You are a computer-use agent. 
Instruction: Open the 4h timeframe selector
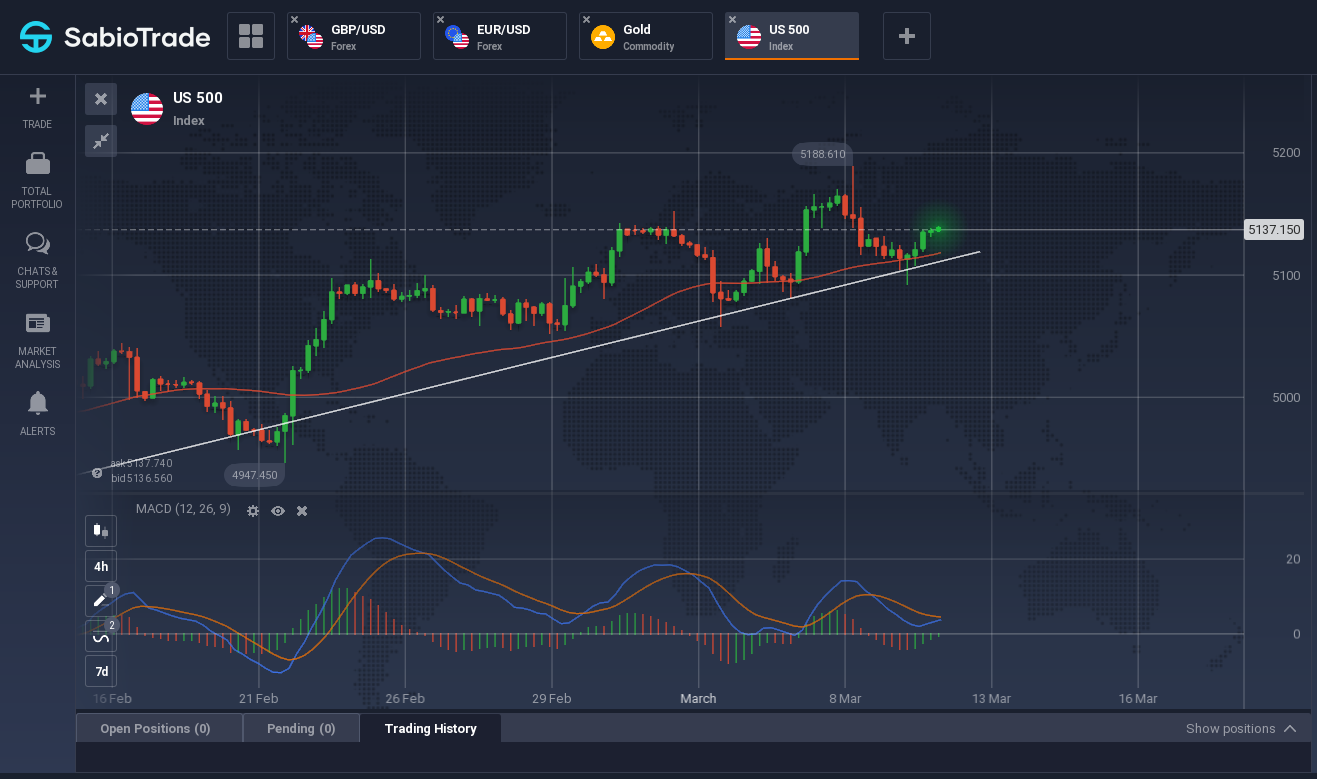click(x=100, y=566)
